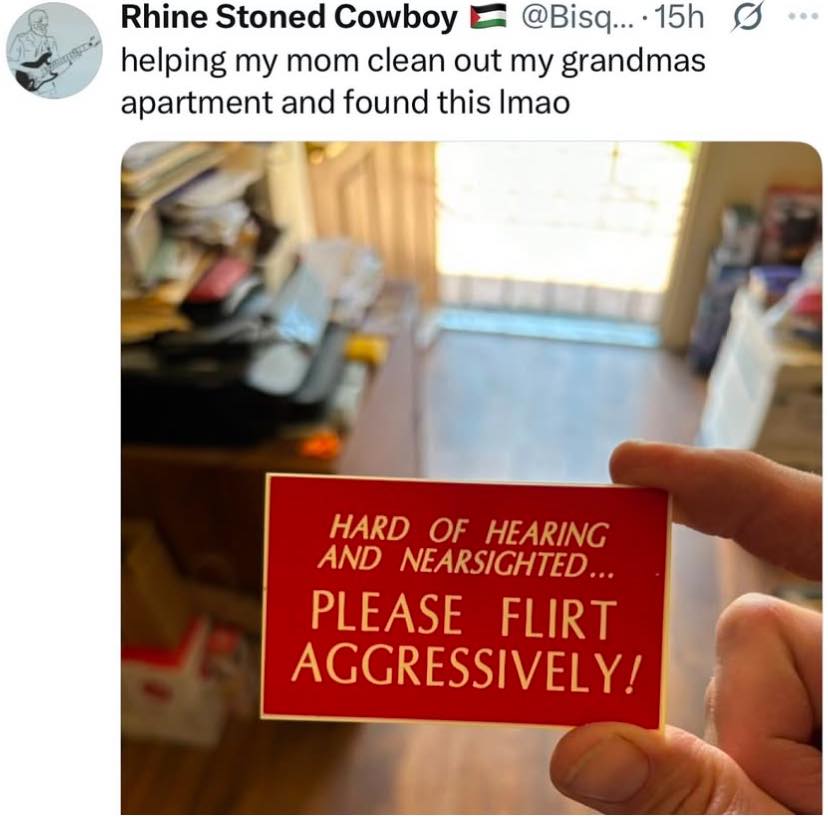Click the flag emoji beside the name
The height and width of the screenshot is (823, 828).
[x=488, y=18]
